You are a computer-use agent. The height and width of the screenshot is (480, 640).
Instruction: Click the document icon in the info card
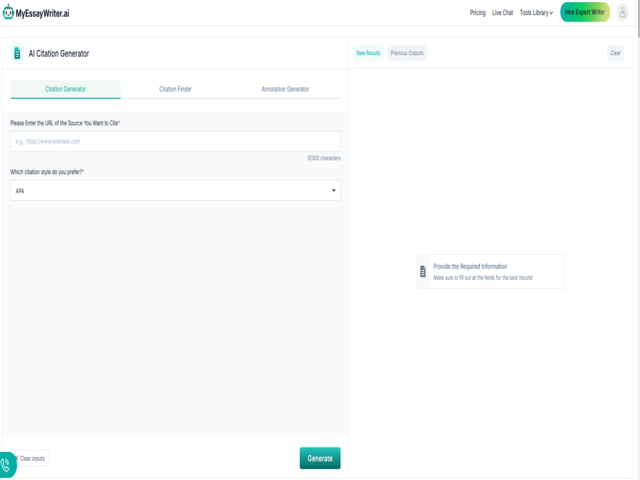[423, 271]
